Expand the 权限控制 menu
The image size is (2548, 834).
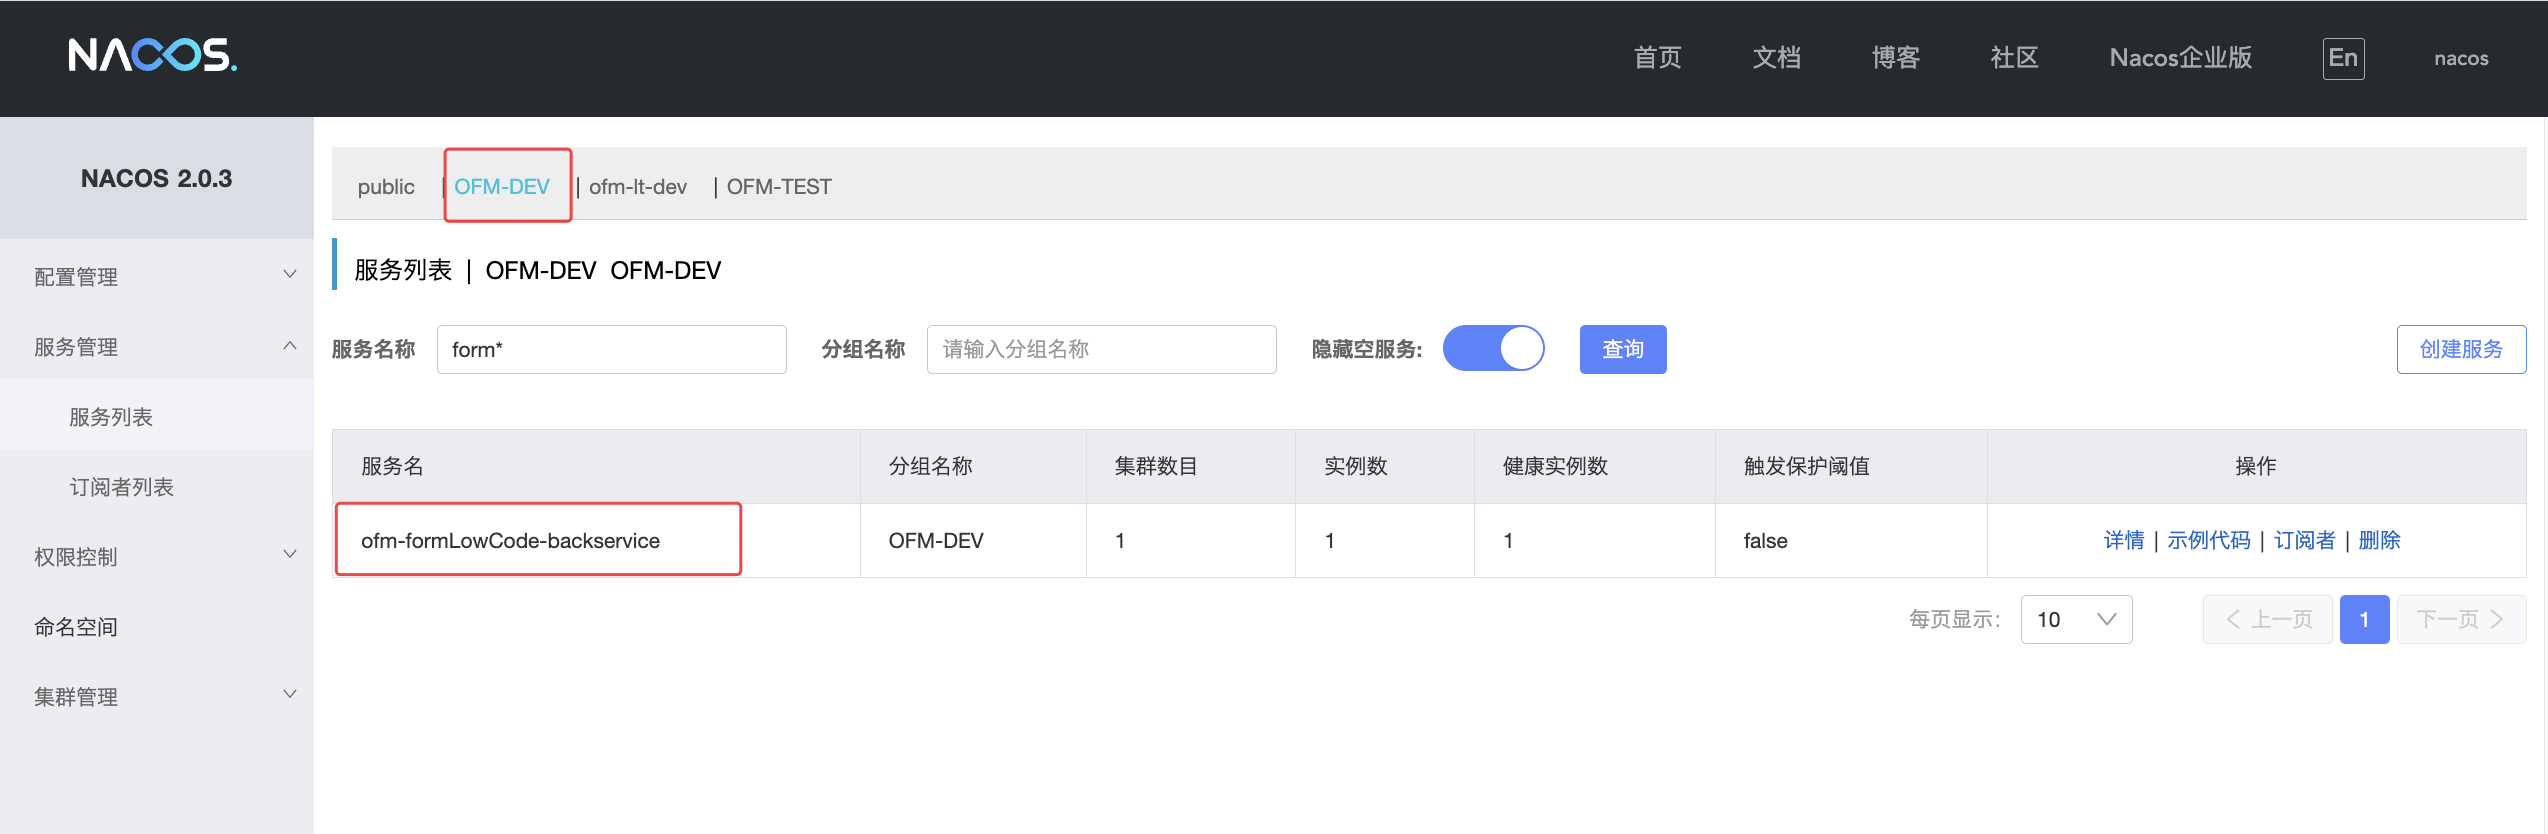pos(157,557)
